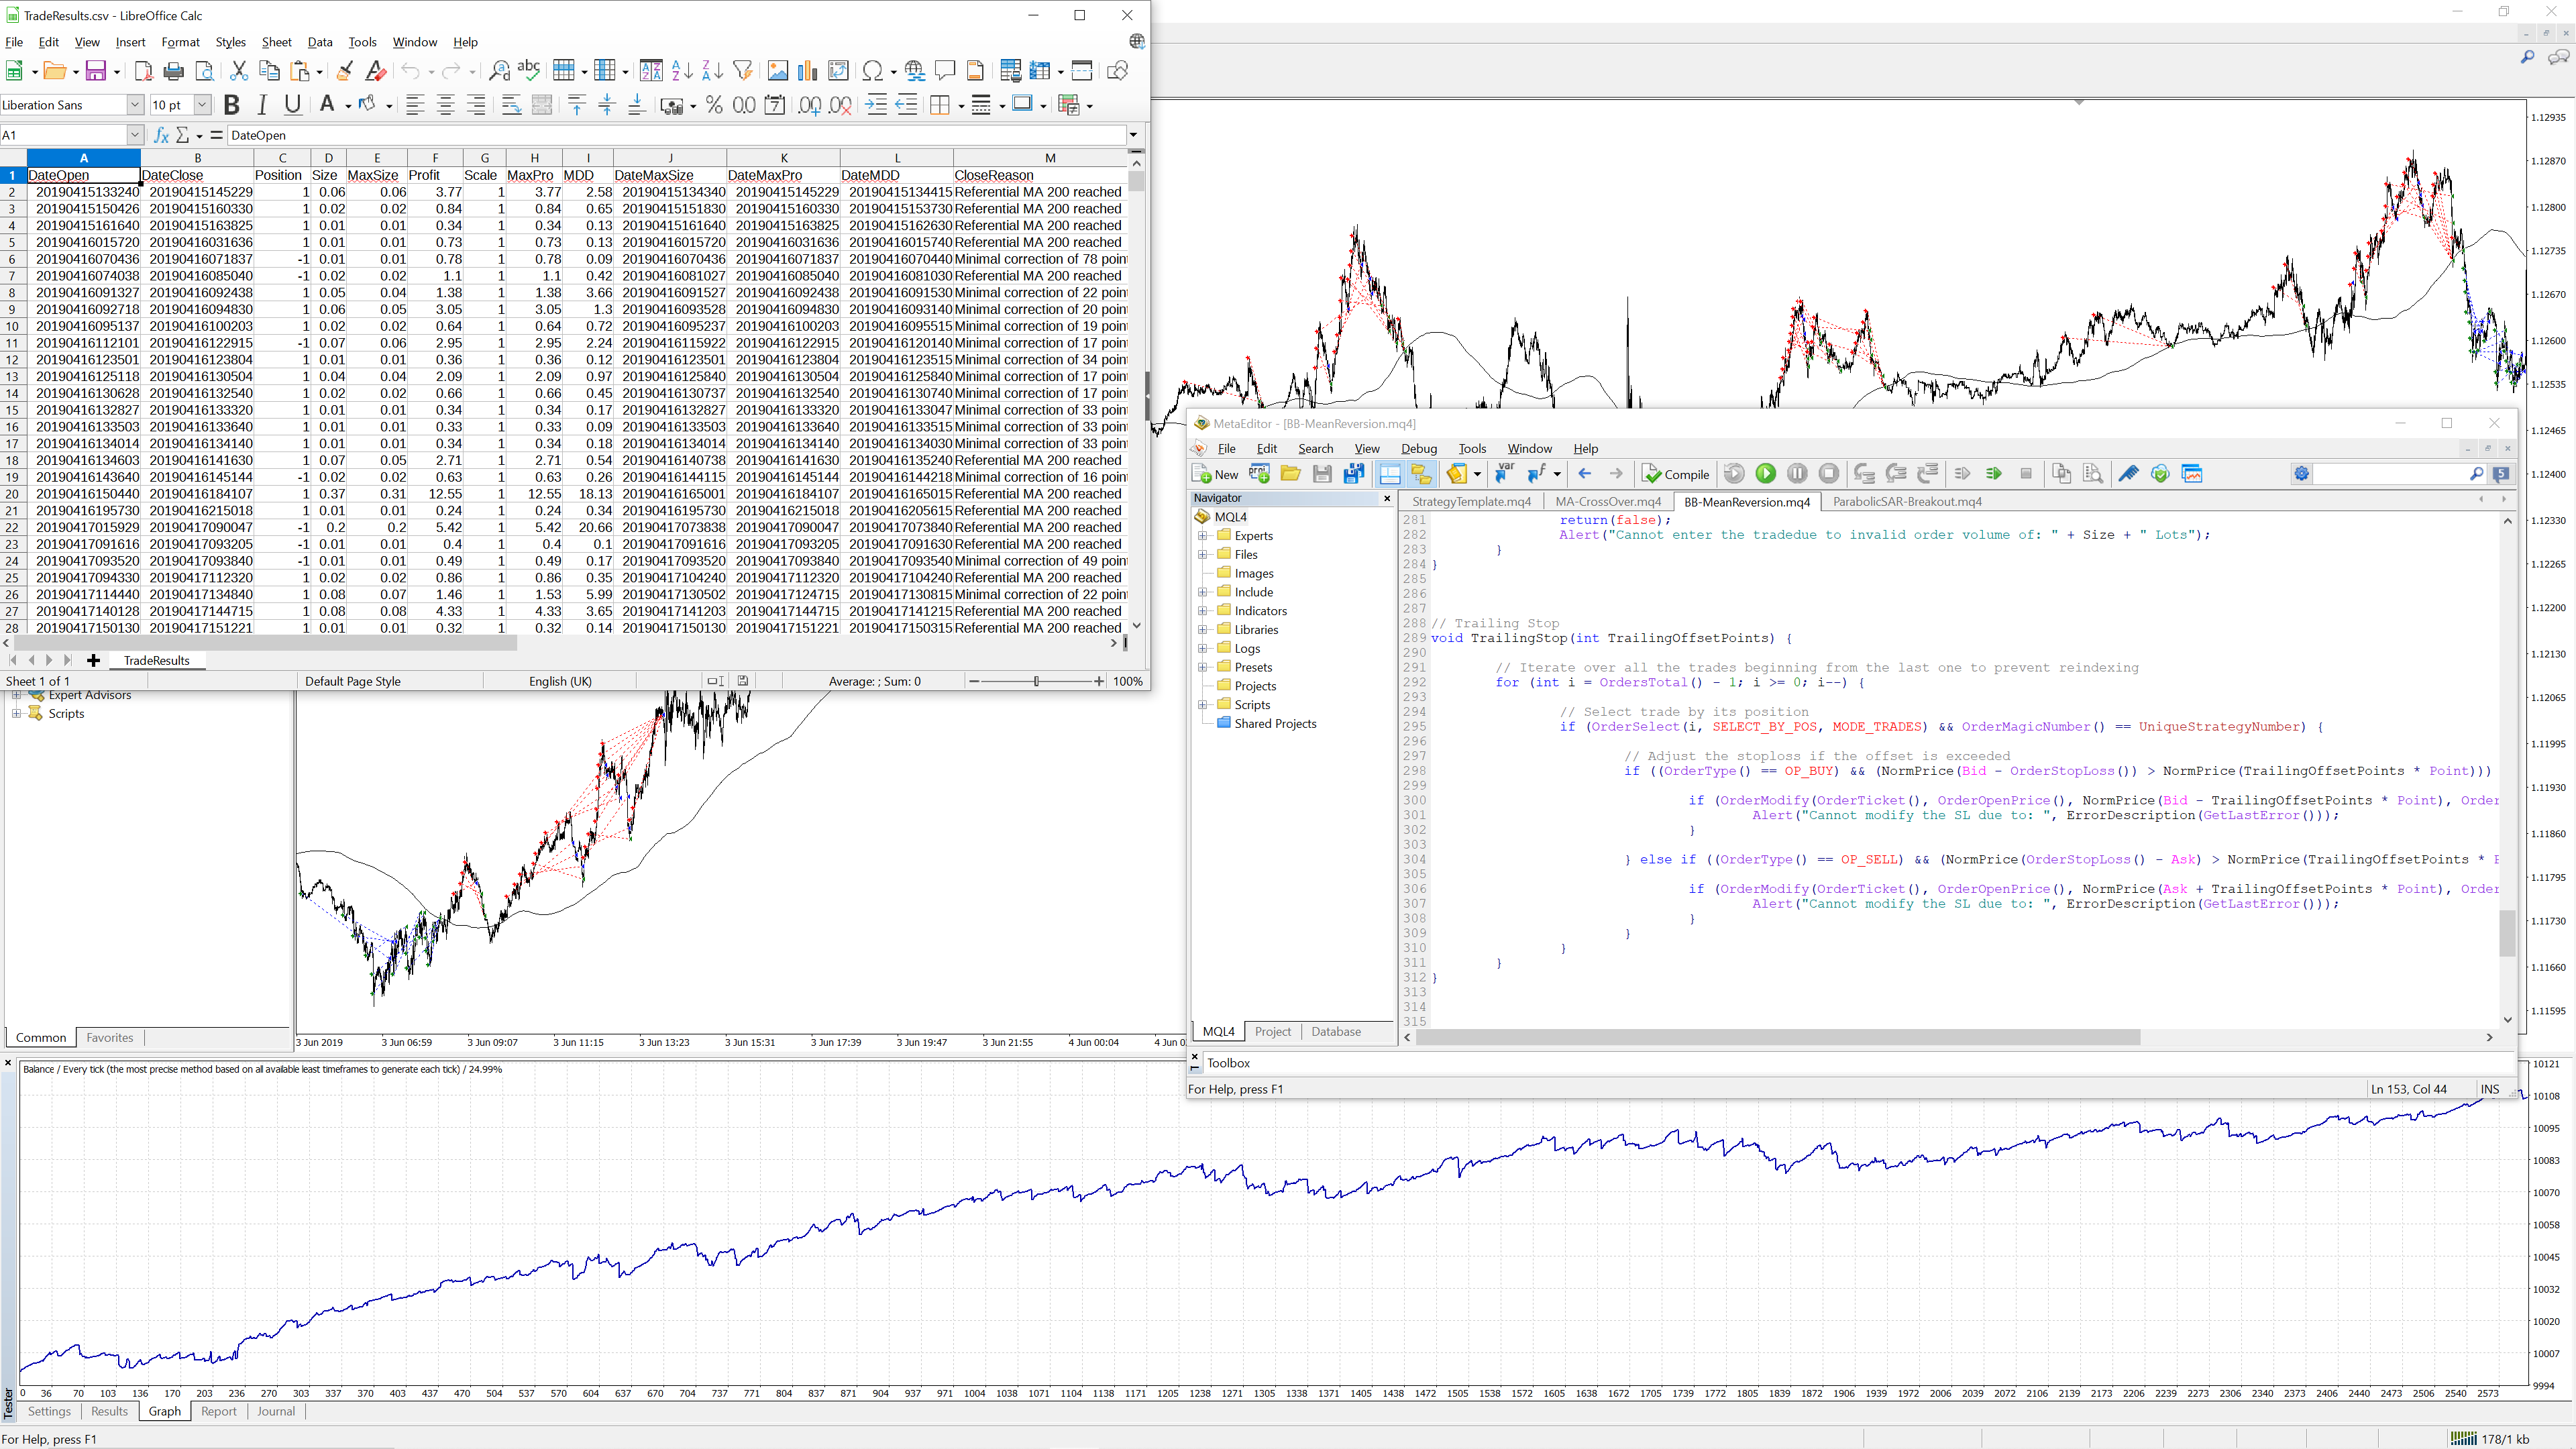2576x1449 pixels.
Task: Click Merge and Center Cells icon
Action: 541,105
